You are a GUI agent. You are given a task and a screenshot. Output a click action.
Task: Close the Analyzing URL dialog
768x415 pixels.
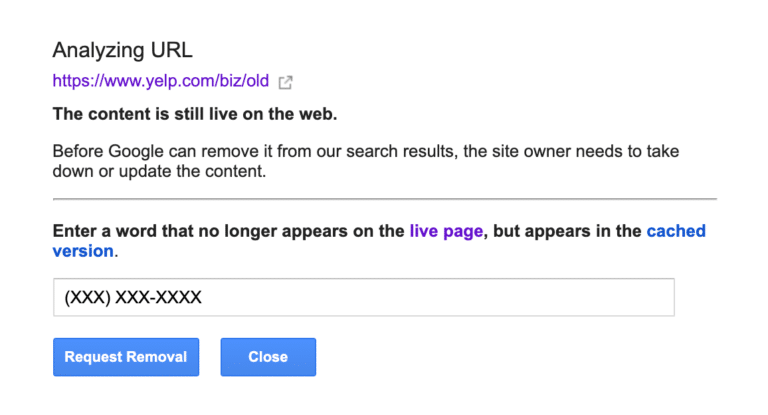pos(267,357)
